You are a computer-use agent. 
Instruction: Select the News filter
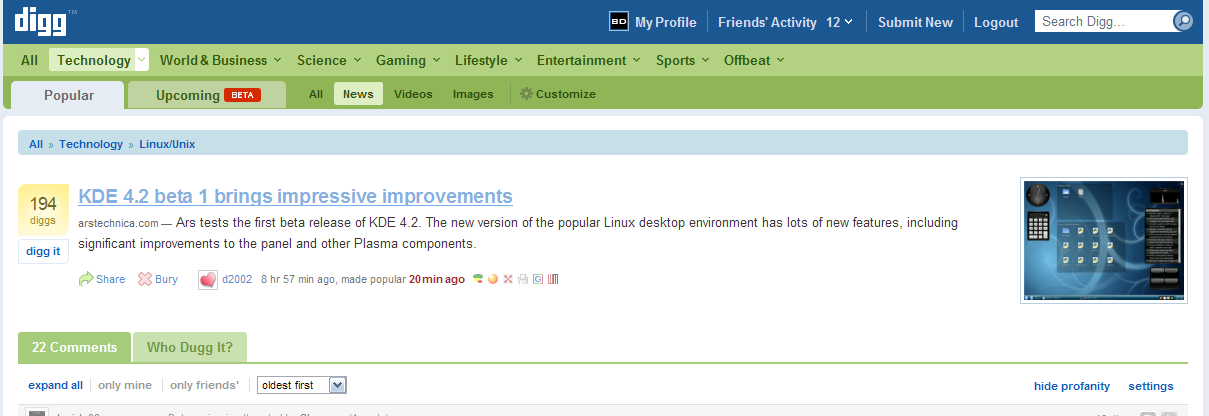pyautogui.click(x=358, y=94)
